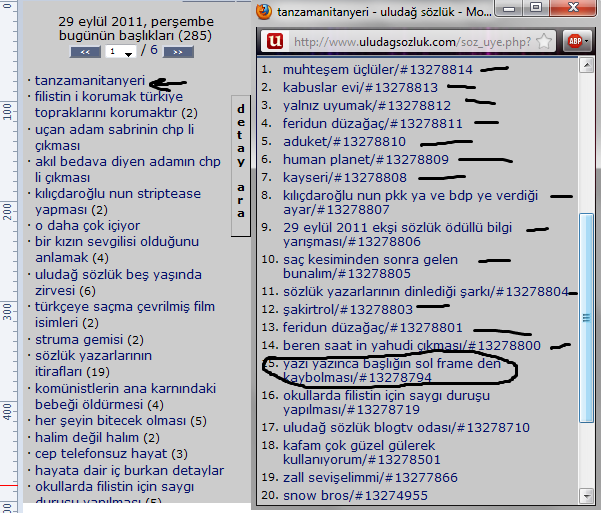The image size is (606, 513).
Task: Open entry 'zall sevişelimmi/#13277866'
Action: (x=370, y=477)
